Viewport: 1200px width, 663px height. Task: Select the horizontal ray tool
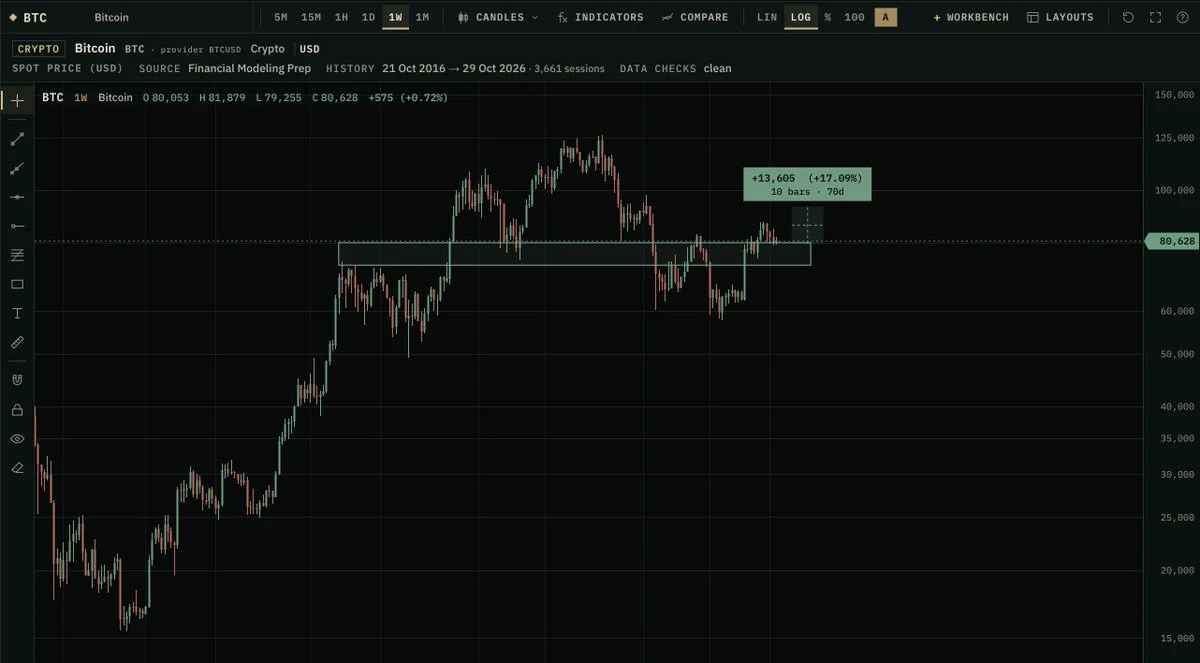pyautogui.click(x=17, y=226)
